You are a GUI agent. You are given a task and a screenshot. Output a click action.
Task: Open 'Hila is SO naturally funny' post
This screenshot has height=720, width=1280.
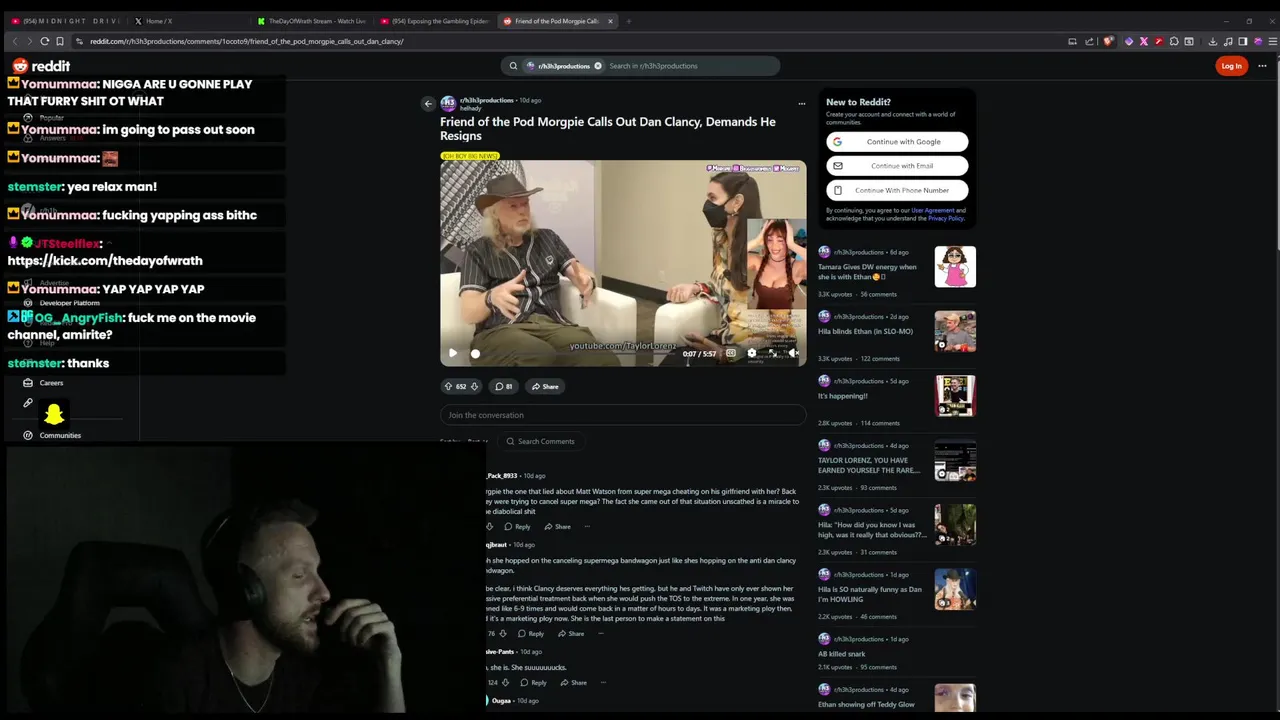[870, 594]
